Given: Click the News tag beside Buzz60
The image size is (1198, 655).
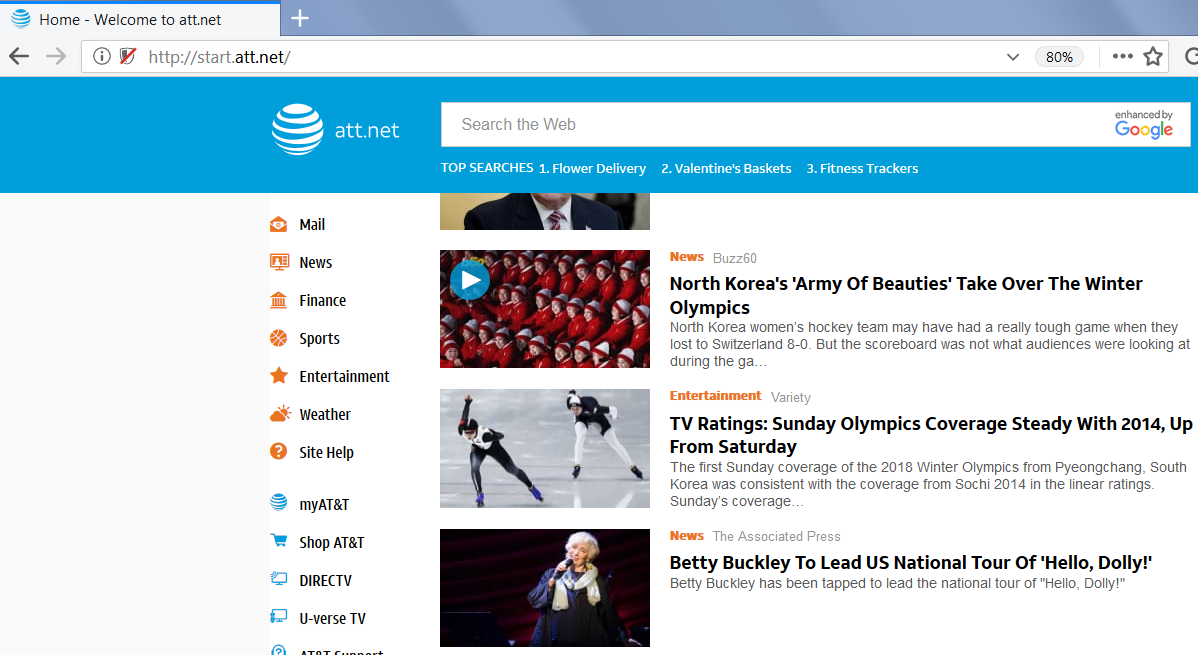Looking at the screenshot, I should pyautogui.click(x=687, y=257).
